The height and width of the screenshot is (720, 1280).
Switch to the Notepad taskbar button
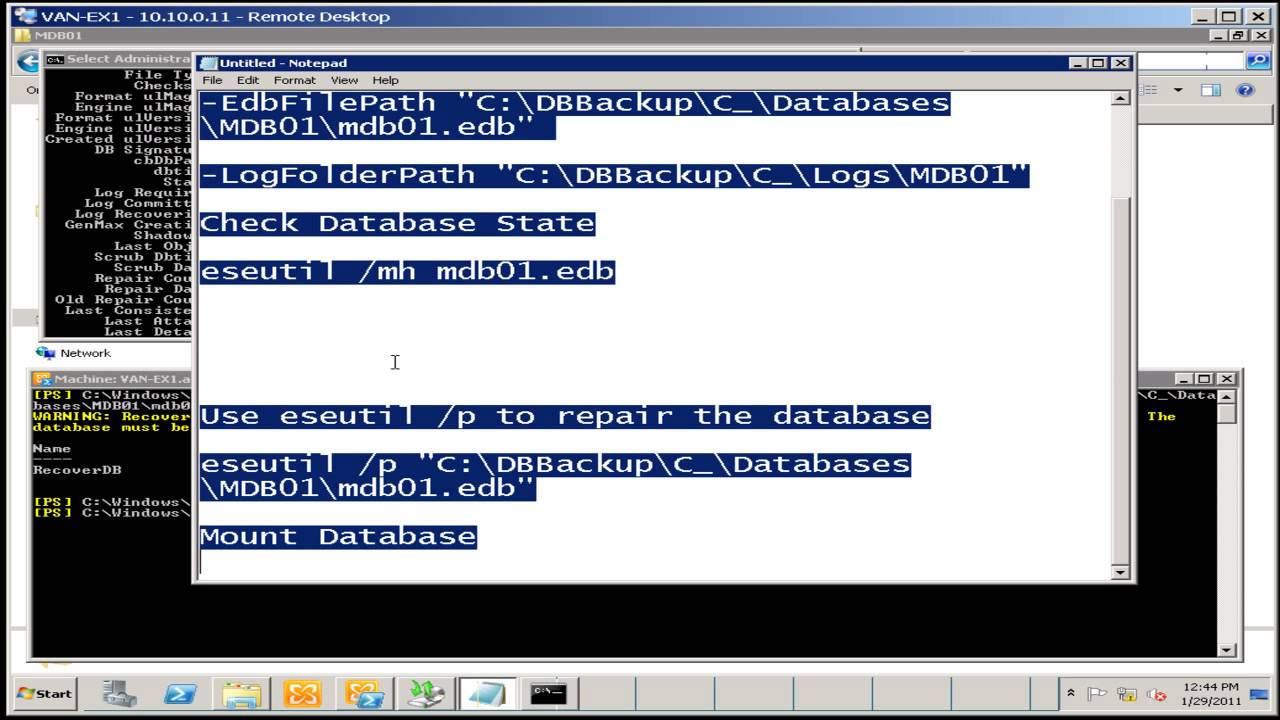coord(486,693)
